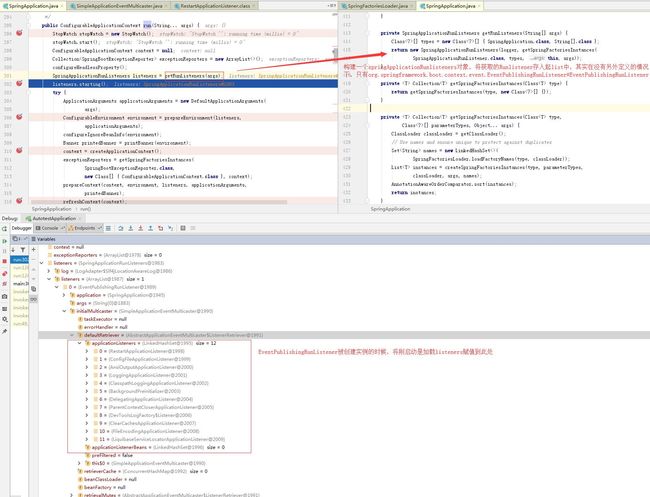Image resolution: width=650 pixels, height=497 pixels.
Task: Click the Restore Layout icon
Action: [x=5, y=309]
